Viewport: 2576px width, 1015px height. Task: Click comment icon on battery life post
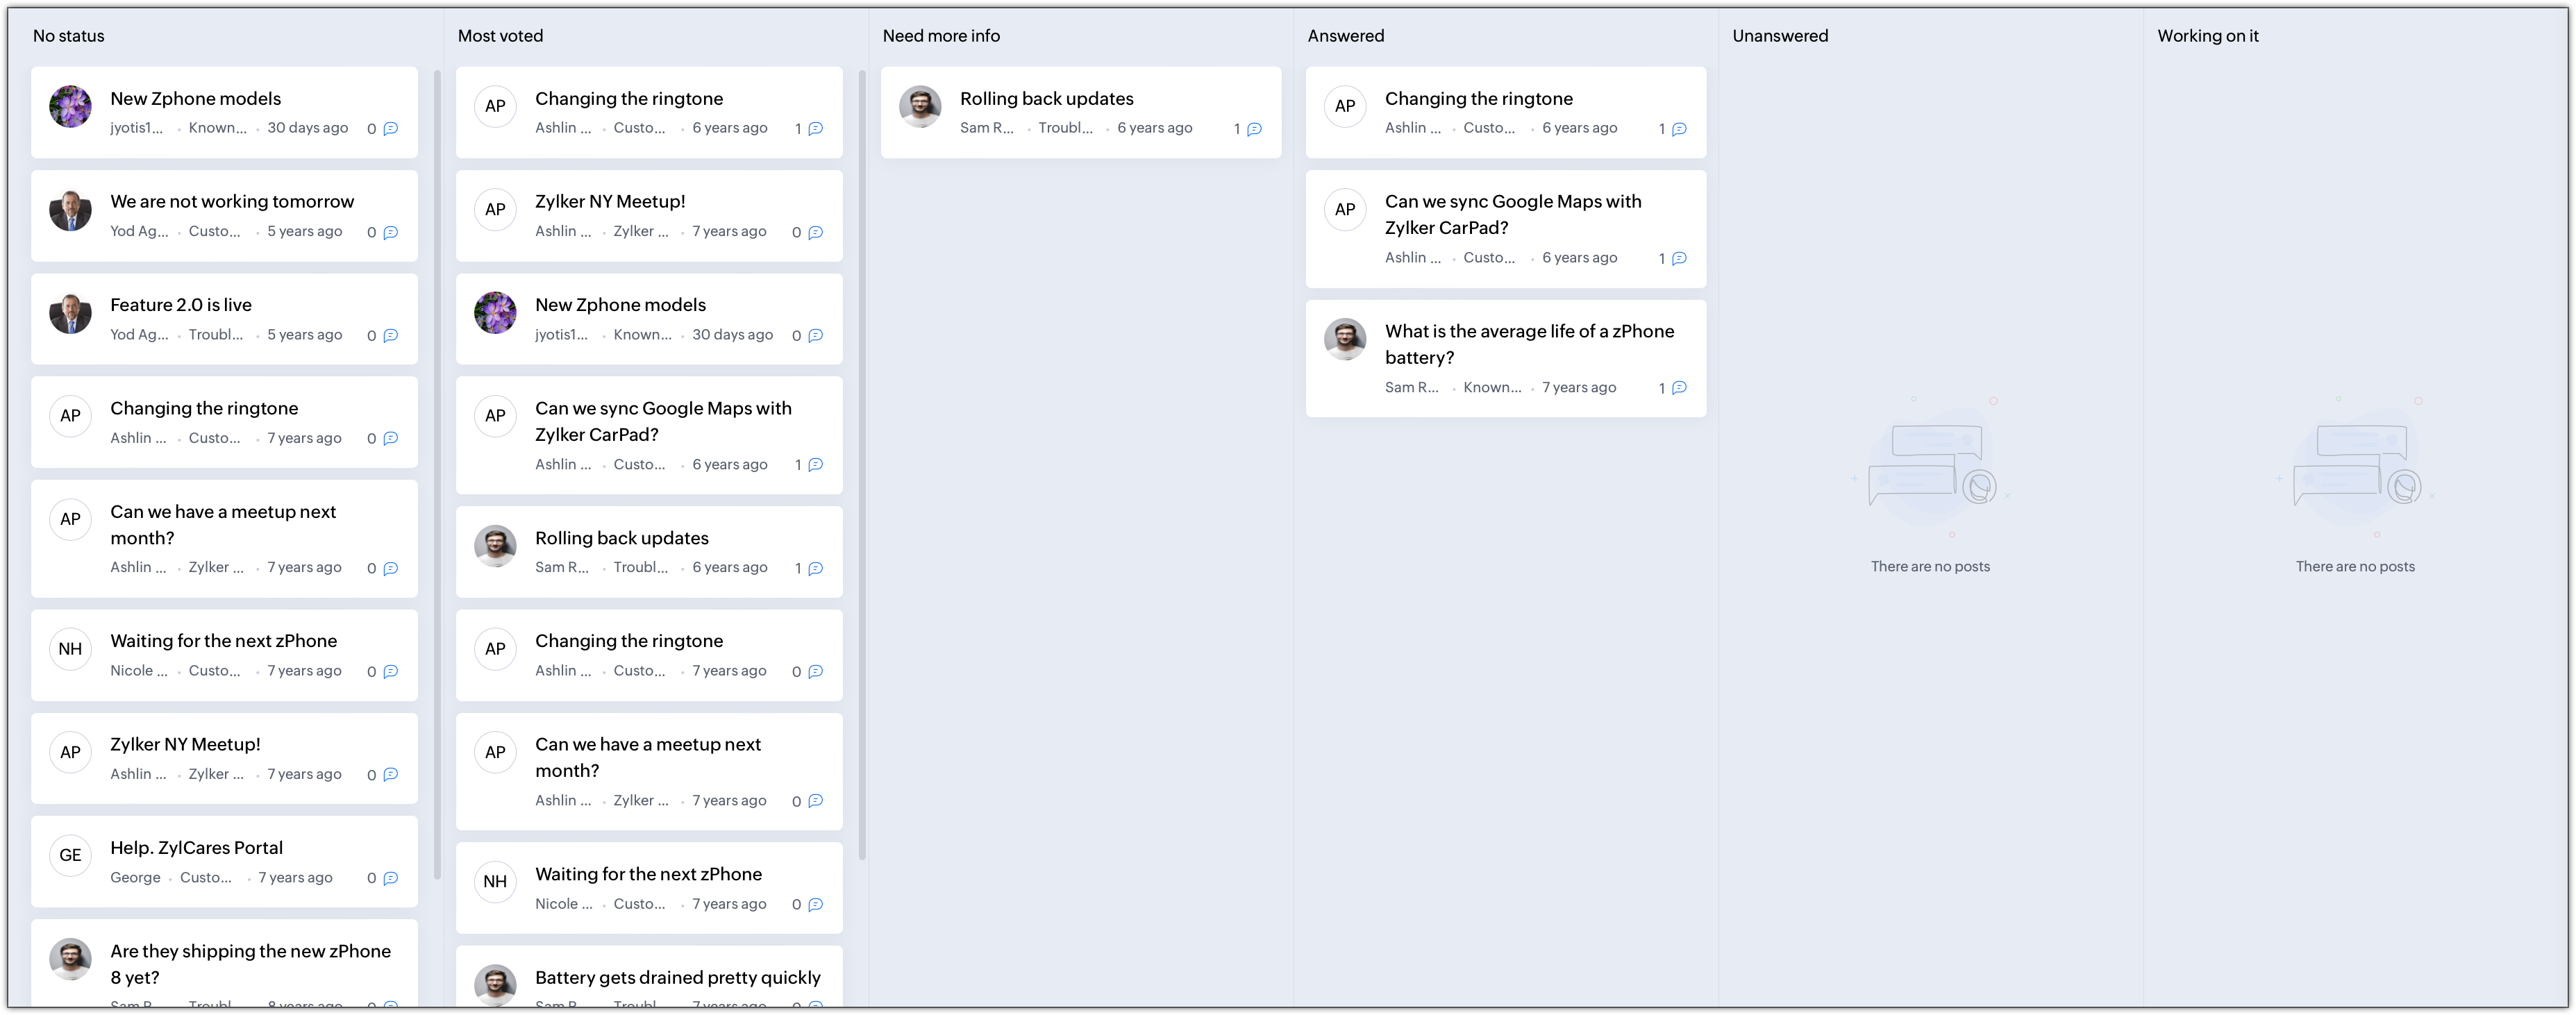coord(1679,388)
